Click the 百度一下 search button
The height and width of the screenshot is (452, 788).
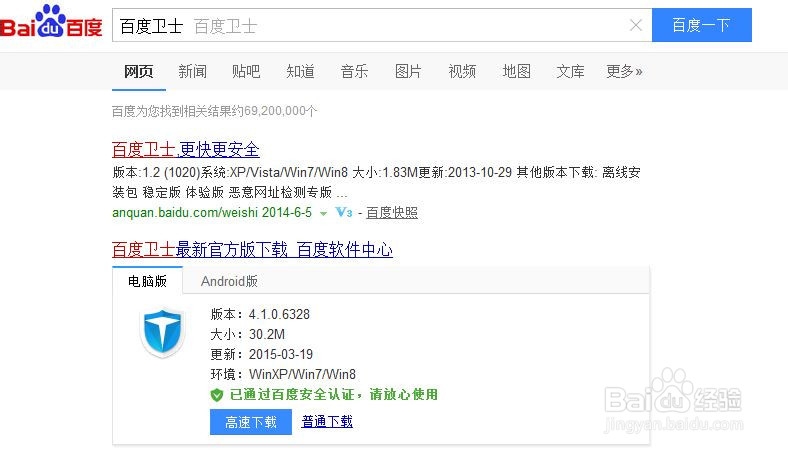pyautogui.click(x=702, y=25)
